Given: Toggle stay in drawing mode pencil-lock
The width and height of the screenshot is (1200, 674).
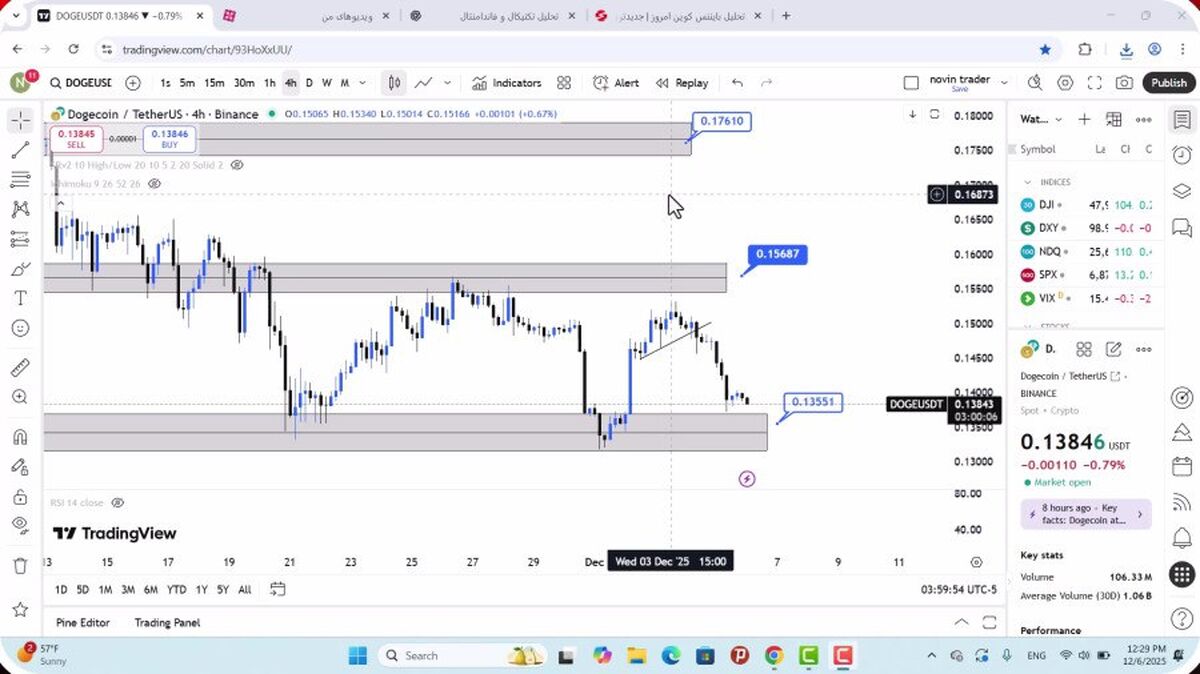Looking at the screenshot, I should click(20, 467).
